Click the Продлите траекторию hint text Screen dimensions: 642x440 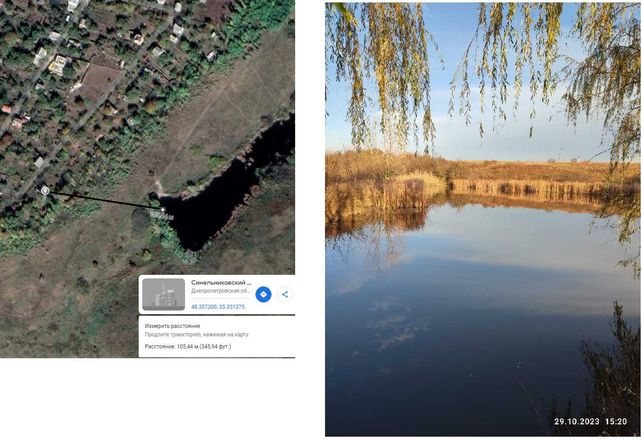tap(197, 334)
